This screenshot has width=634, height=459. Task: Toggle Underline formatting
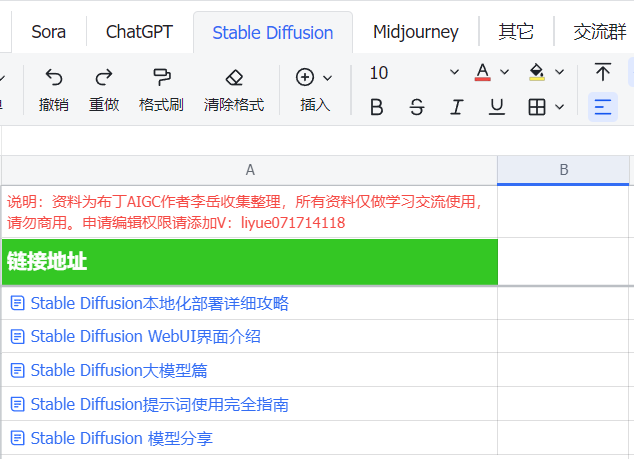coord(497,107)
